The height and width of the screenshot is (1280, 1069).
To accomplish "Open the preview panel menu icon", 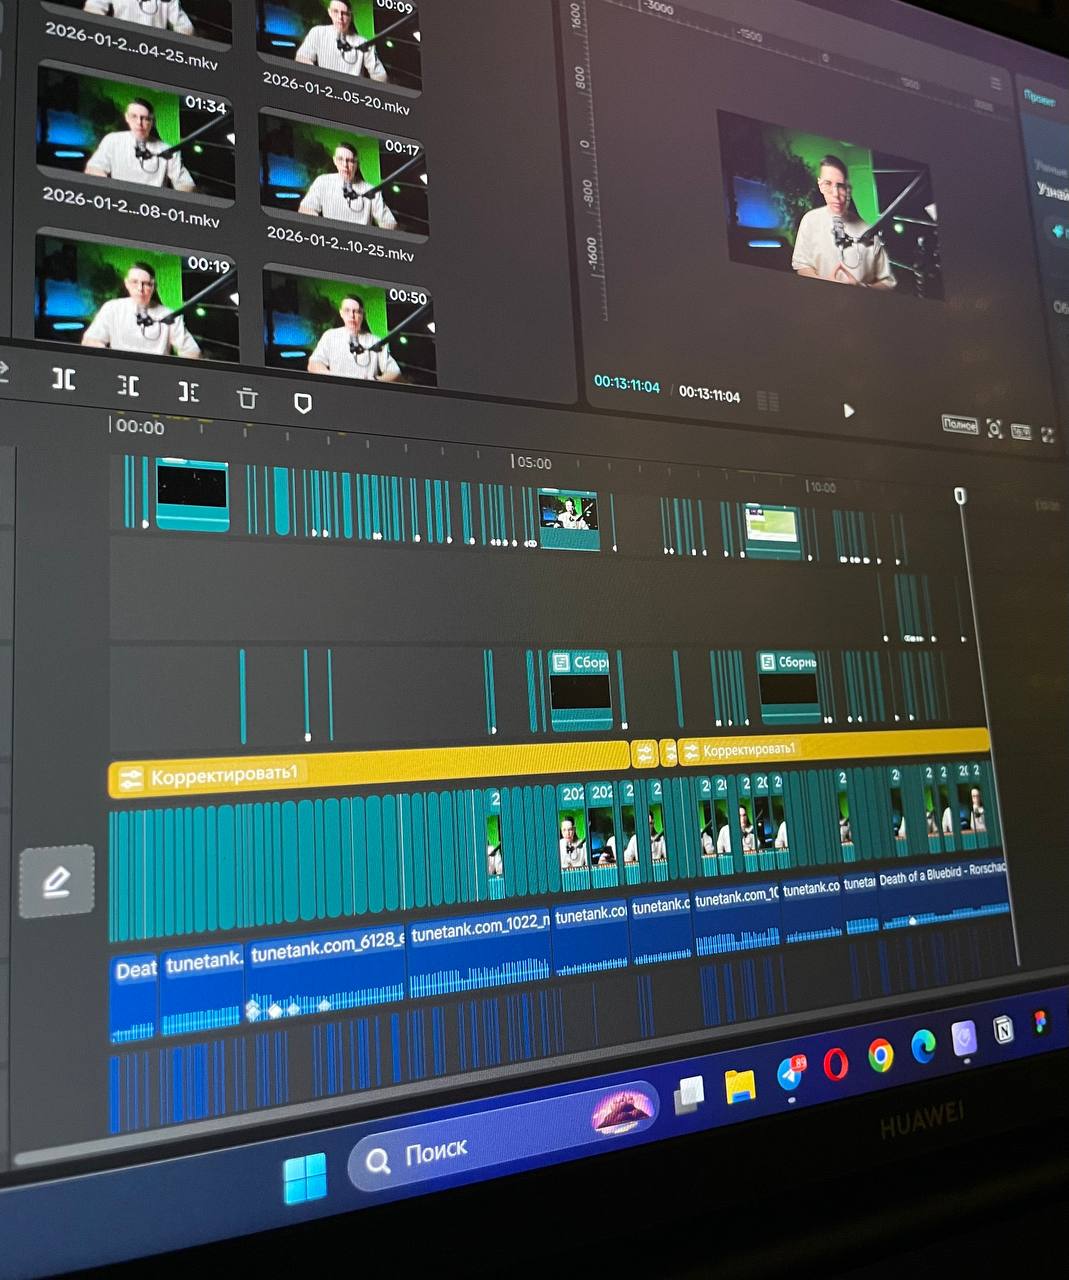I will [x=995, y=84].
